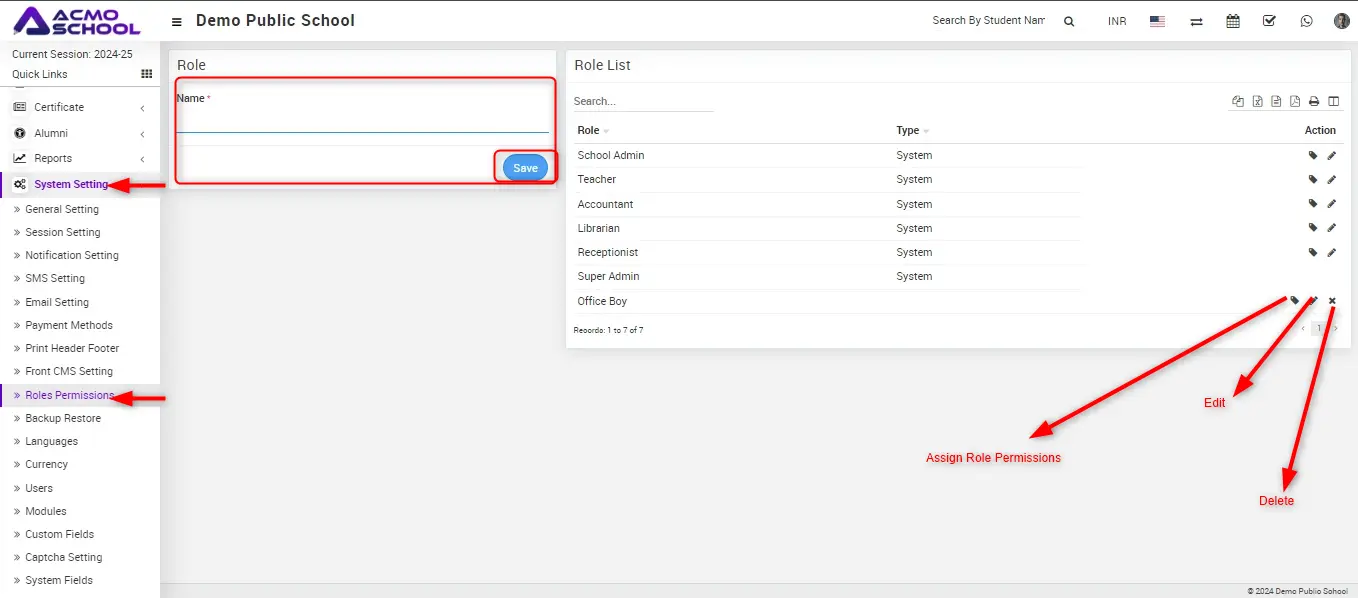Go to General Setting menu item
The width and height of the screenshot is (1358, 598).
[62, 209]
